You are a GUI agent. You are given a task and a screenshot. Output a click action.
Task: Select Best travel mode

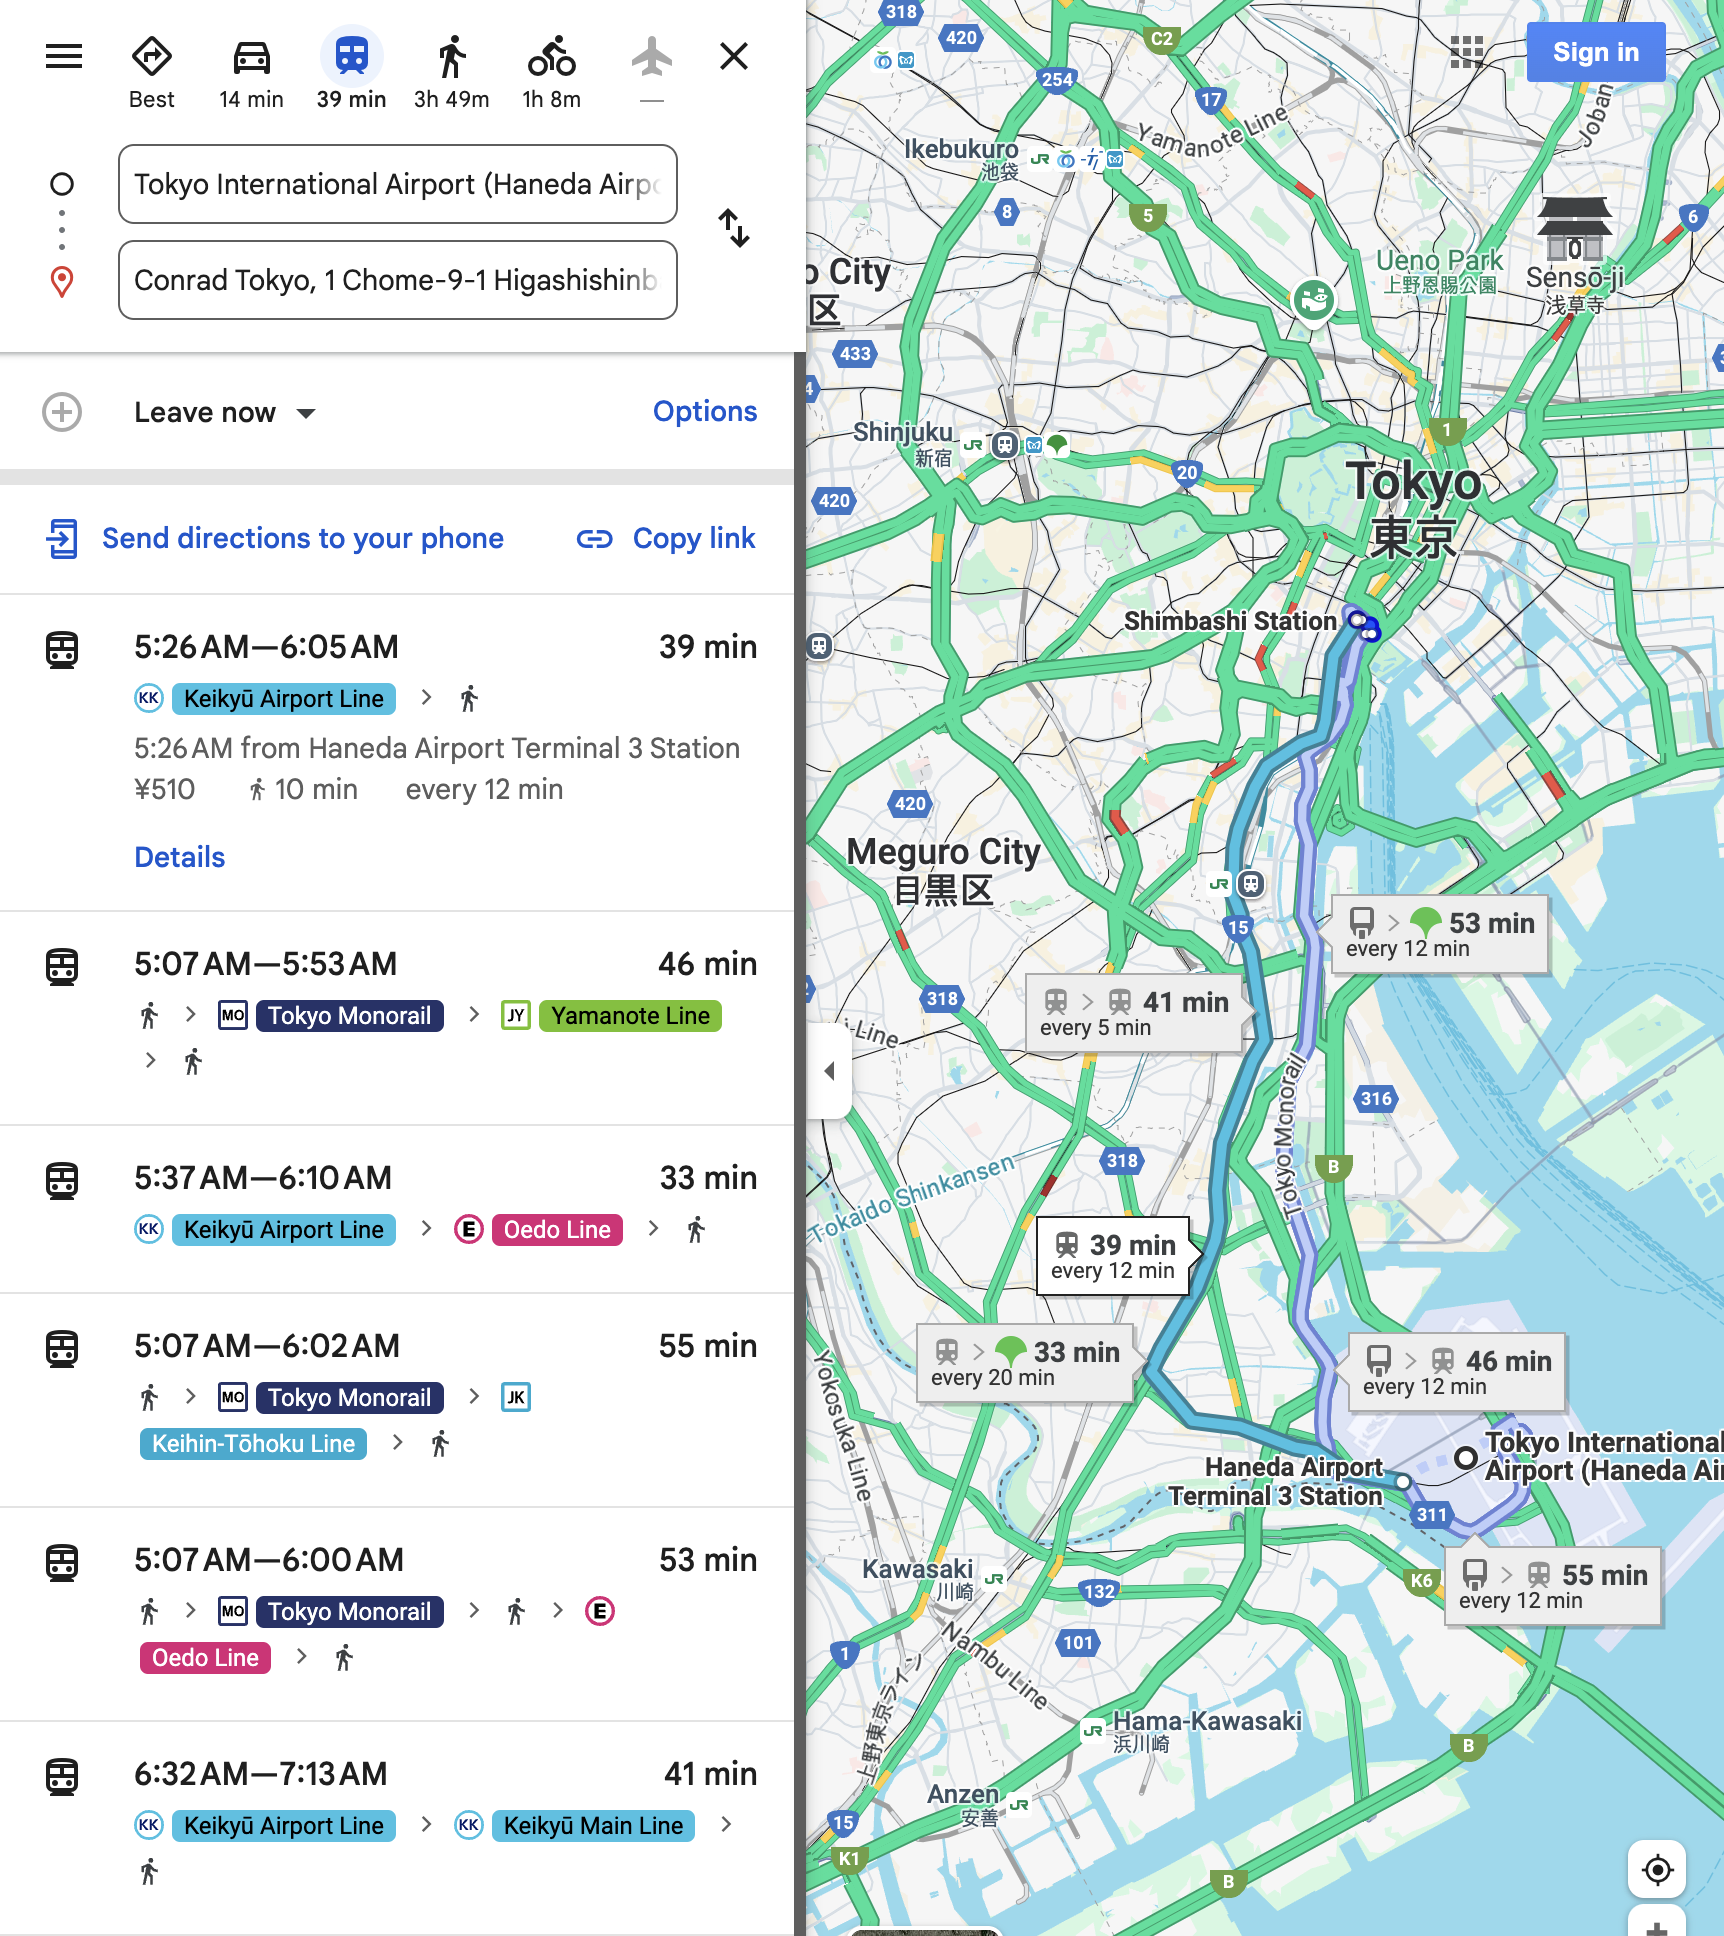coord(152,72)
